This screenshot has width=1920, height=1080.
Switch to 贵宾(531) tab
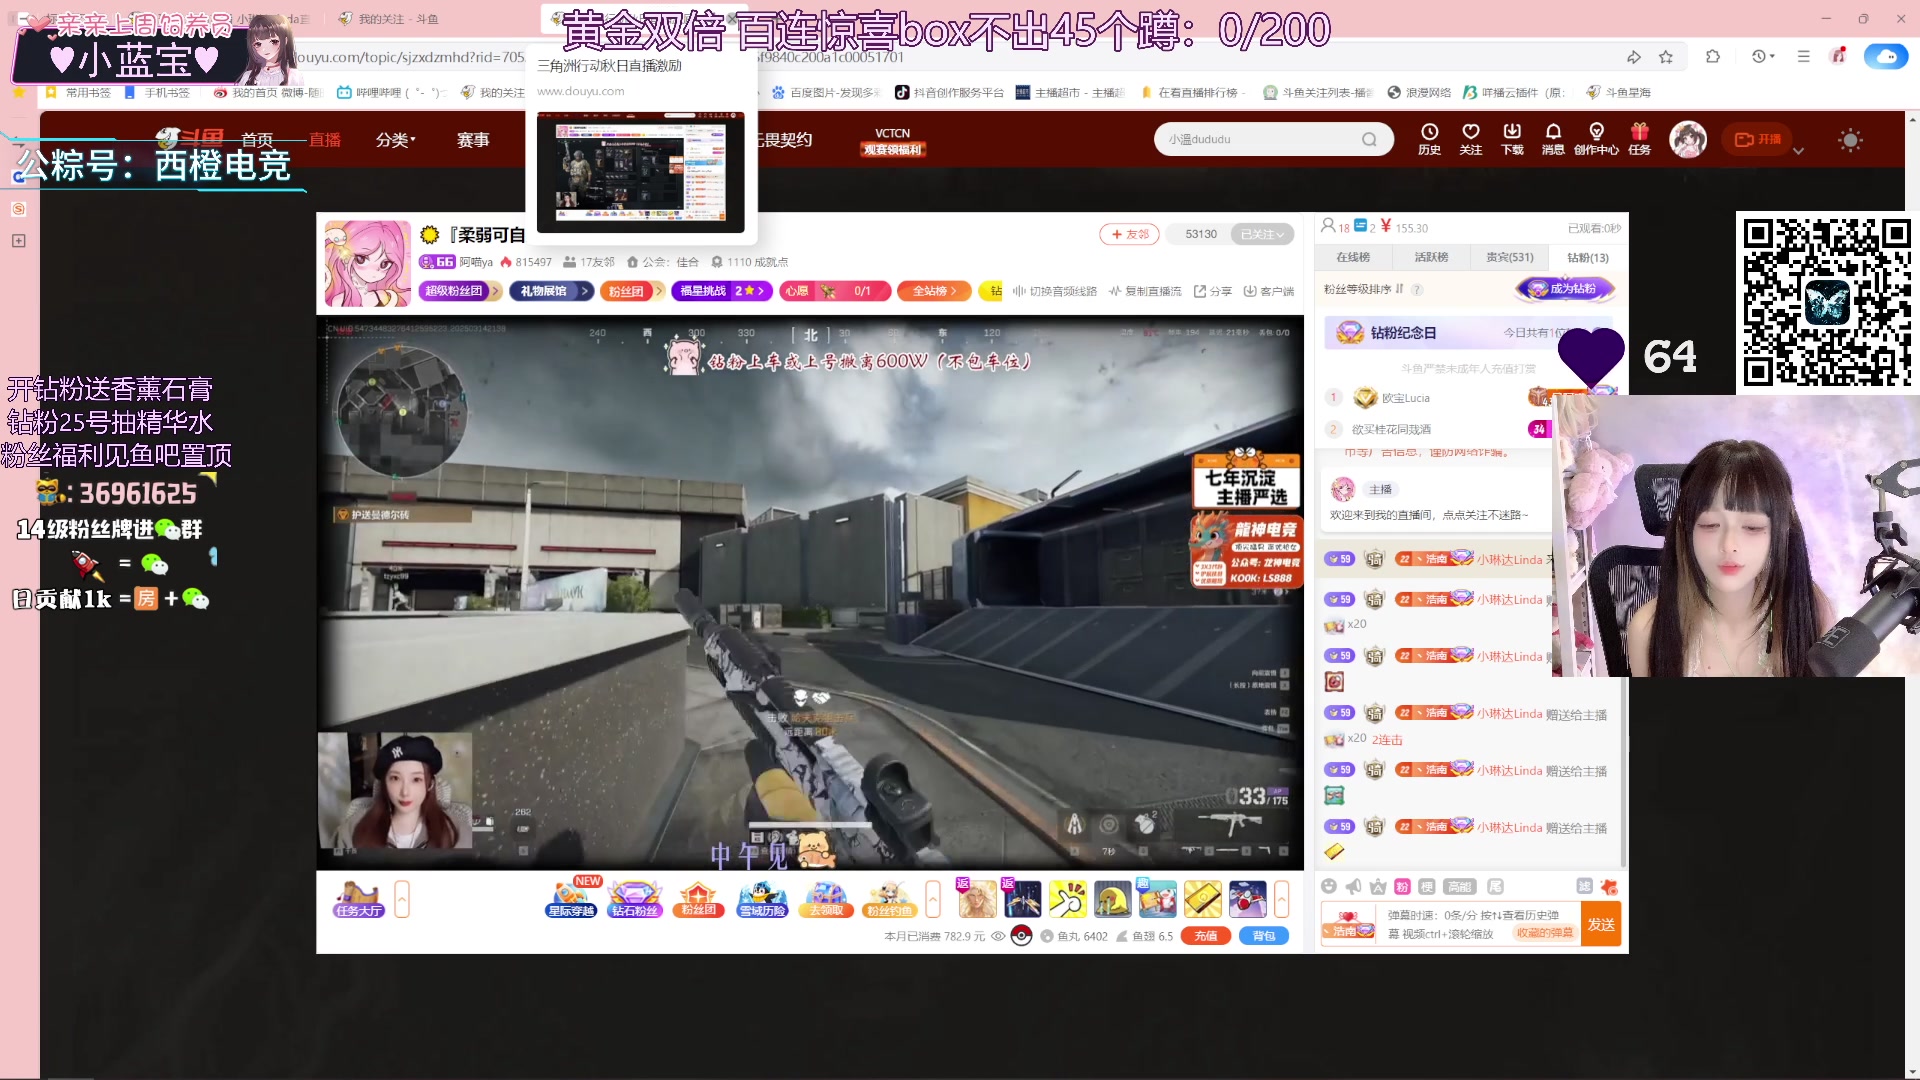[x=1509, y=258]
